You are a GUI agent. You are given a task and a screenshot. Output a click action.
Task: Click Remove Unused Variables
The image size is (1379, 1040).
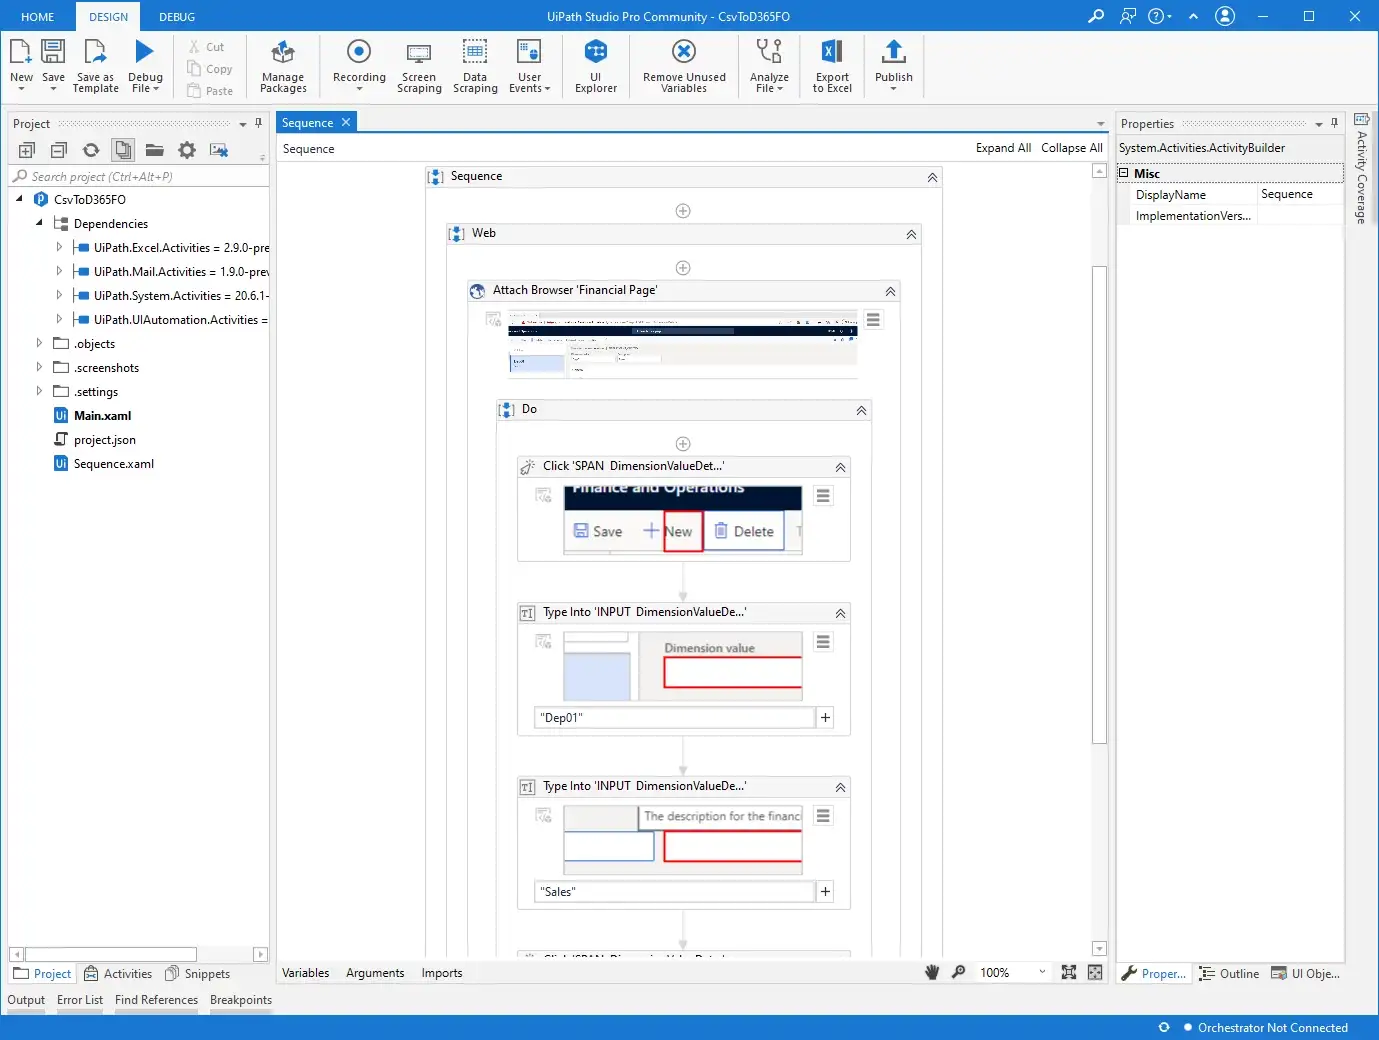pyautogui.click(x=684, y=66)
